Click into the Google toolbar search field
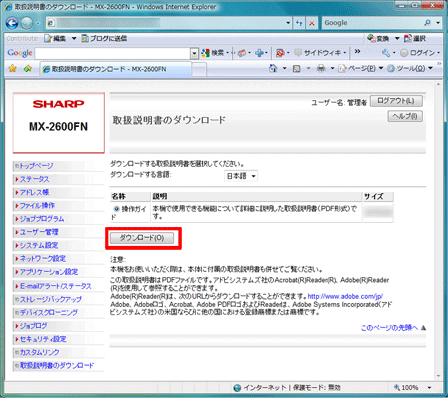 click(113, 53)
